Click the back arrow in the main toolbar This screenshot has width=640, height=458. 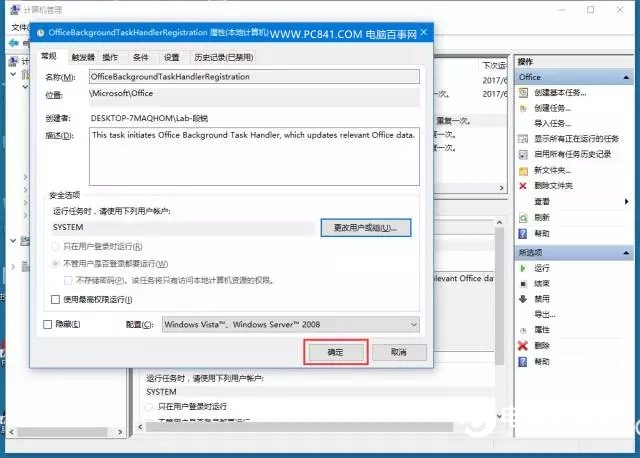pos(13,43)
